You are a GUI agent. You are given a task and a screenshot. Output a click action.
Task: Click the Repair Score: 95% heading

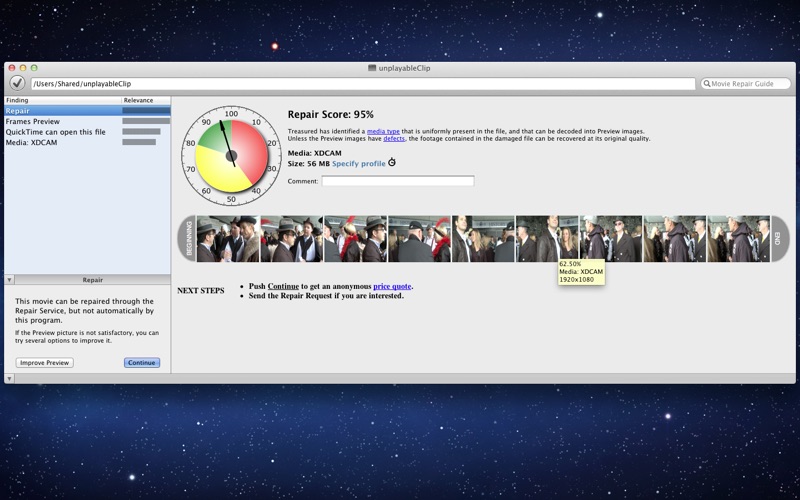pyautogui.click(x=331, y=114)
